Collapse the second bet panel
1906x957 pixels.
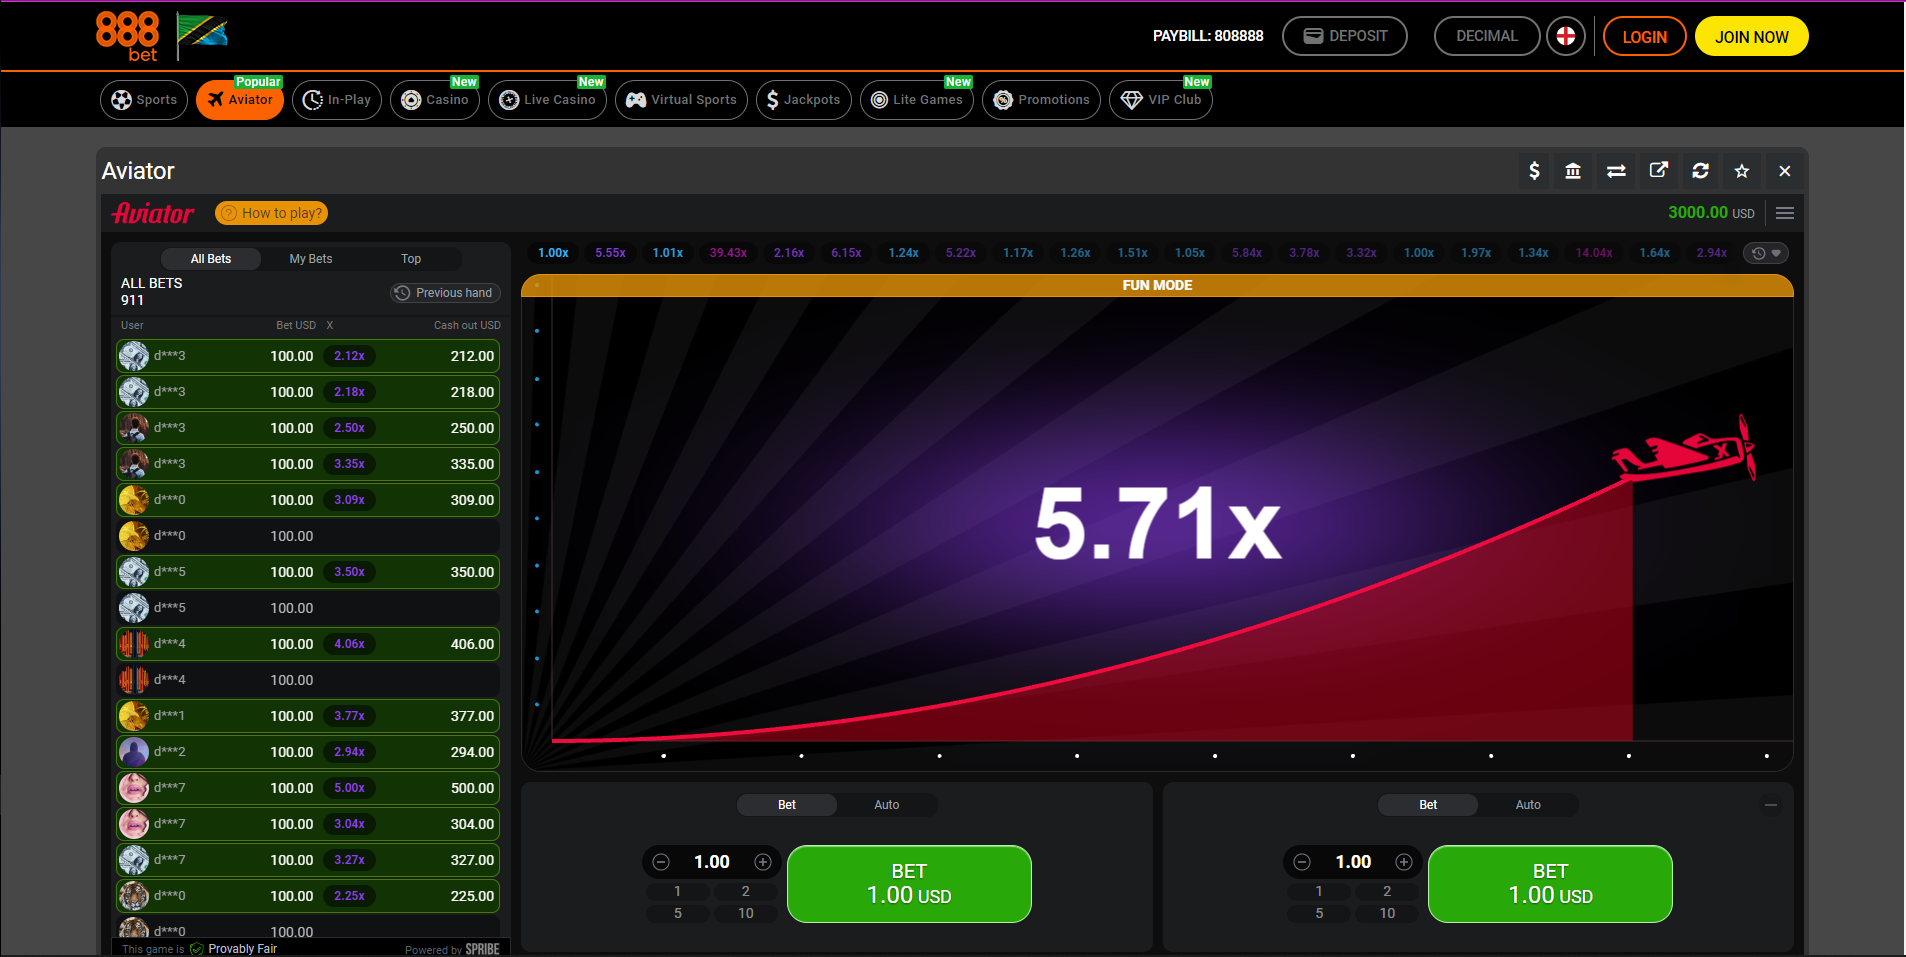(x=1771, y=805)
